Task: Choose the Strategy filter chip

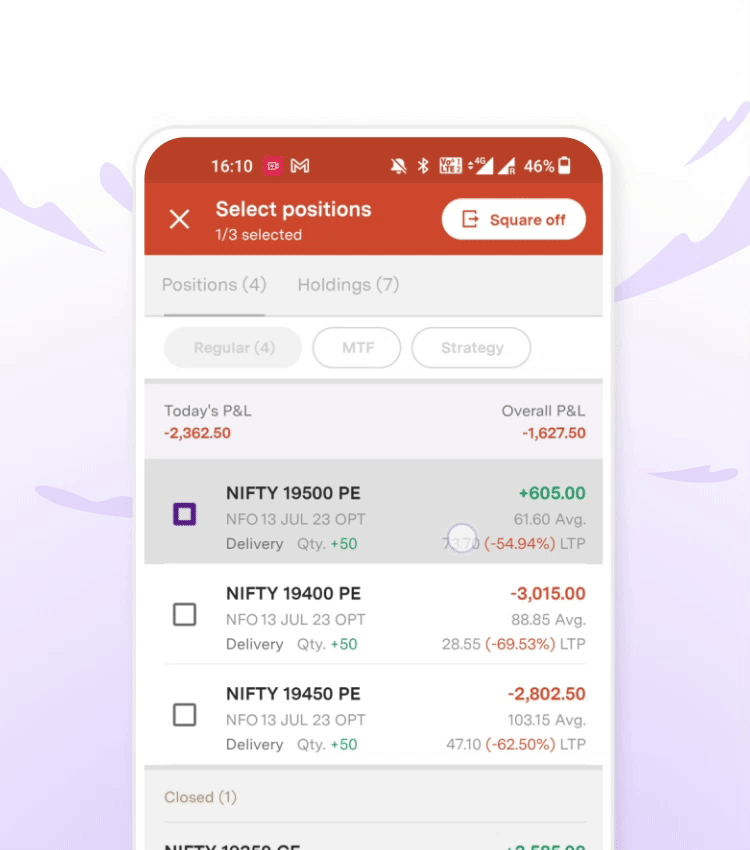Action: coord(471,347)
